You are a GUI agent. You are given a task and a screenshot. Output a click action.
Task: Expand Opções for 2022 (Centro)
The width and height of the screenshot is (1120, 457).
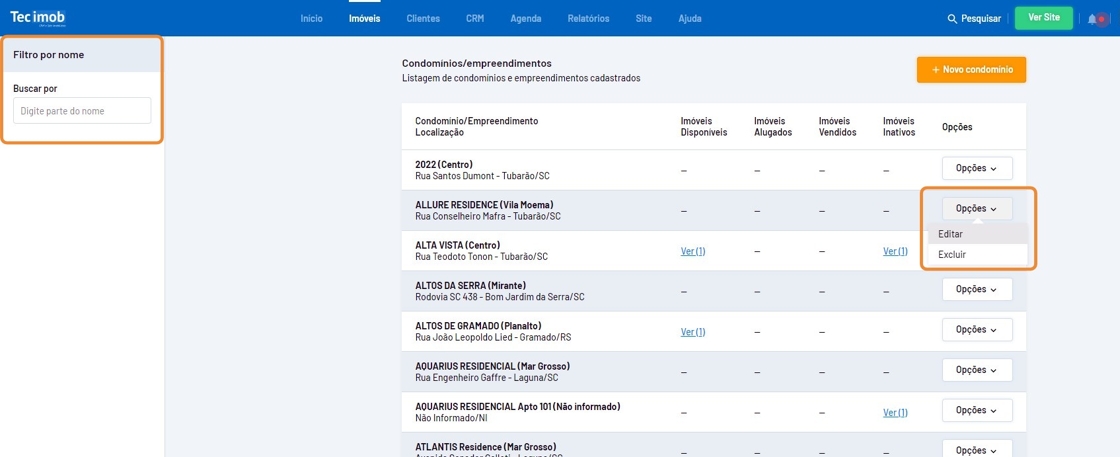tap(976, 168)
